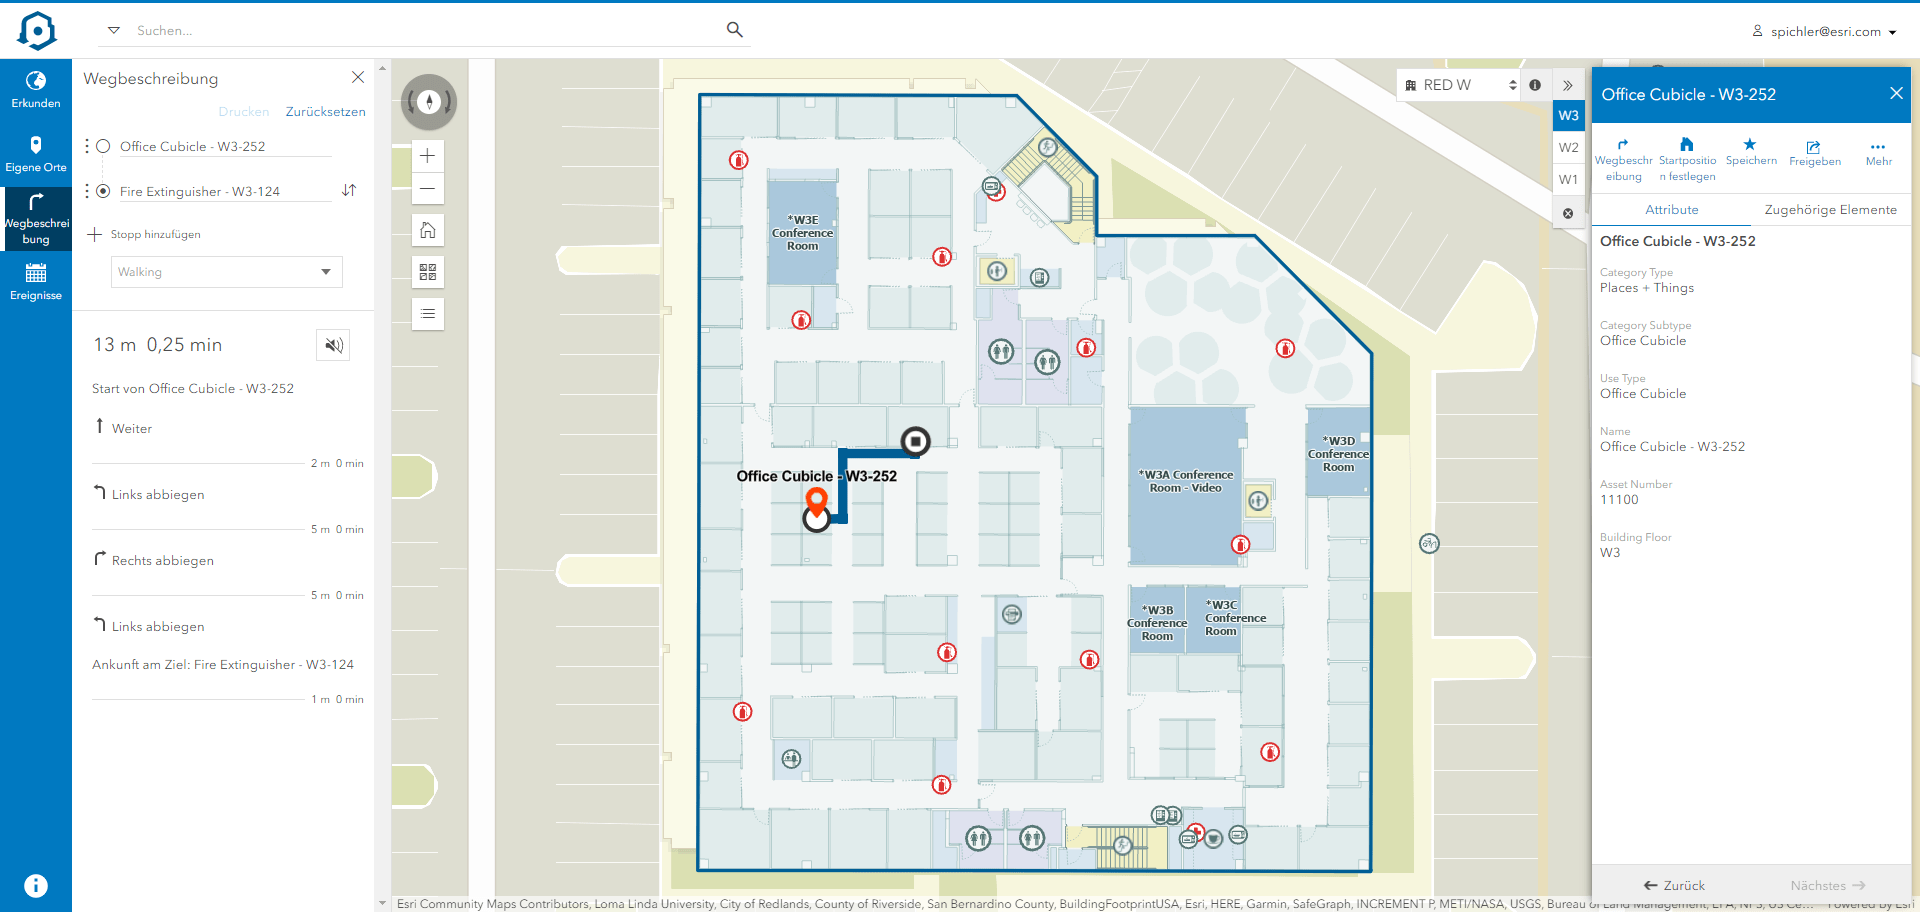Zoom in on the map with the plus icon
1920x912 pixels.
click(x=427, y=156)
